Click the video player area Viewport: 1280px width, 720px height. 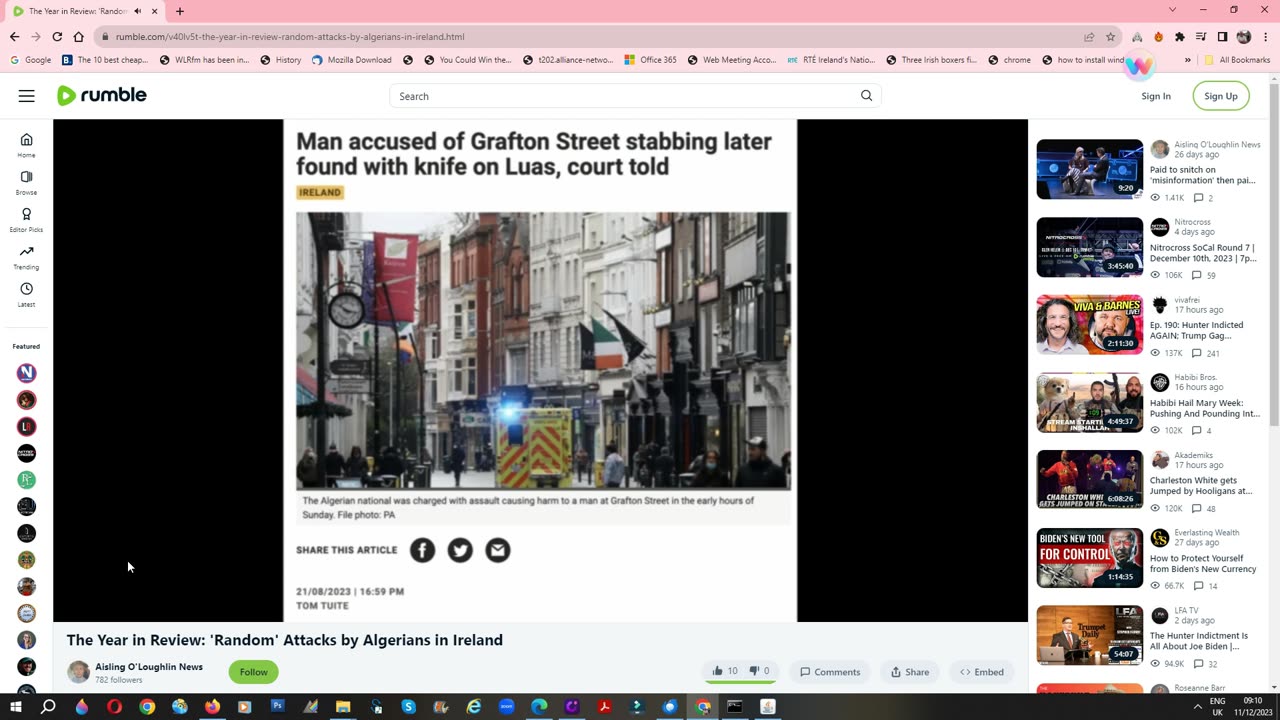pyautogui.click(x=540, y=370)
